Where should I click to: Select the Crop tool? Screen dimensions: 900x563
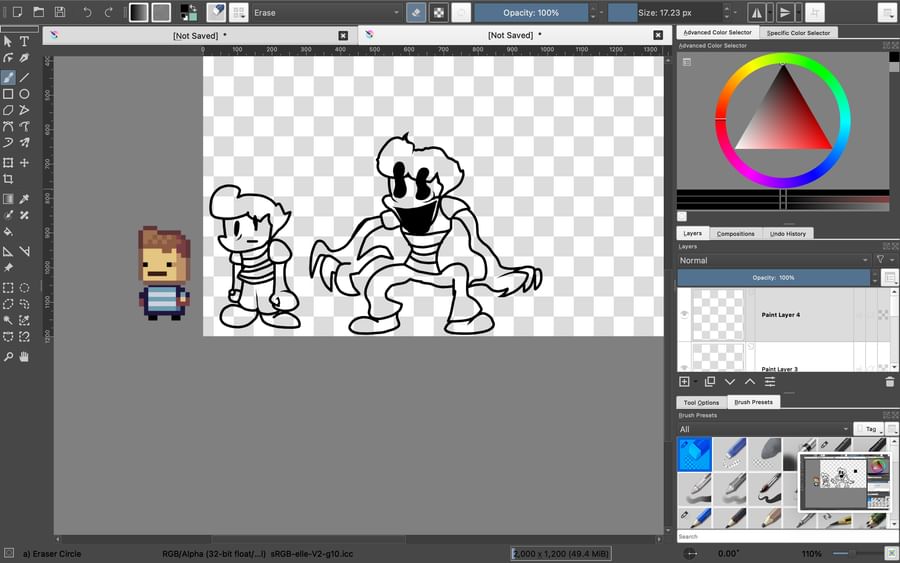[8, 179]
